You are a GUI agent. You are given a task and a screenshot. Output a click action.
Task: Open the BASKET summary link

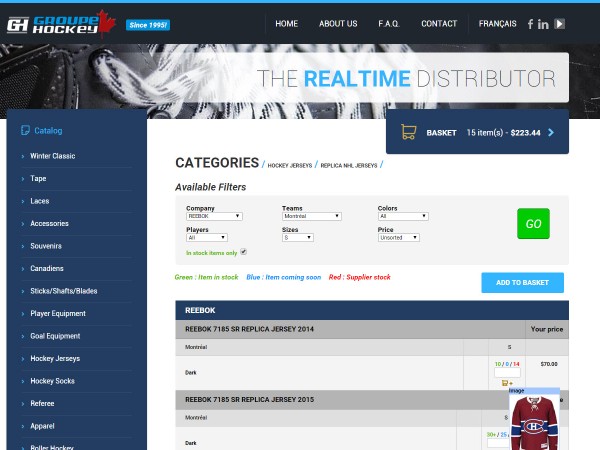[x=477, y=132]
